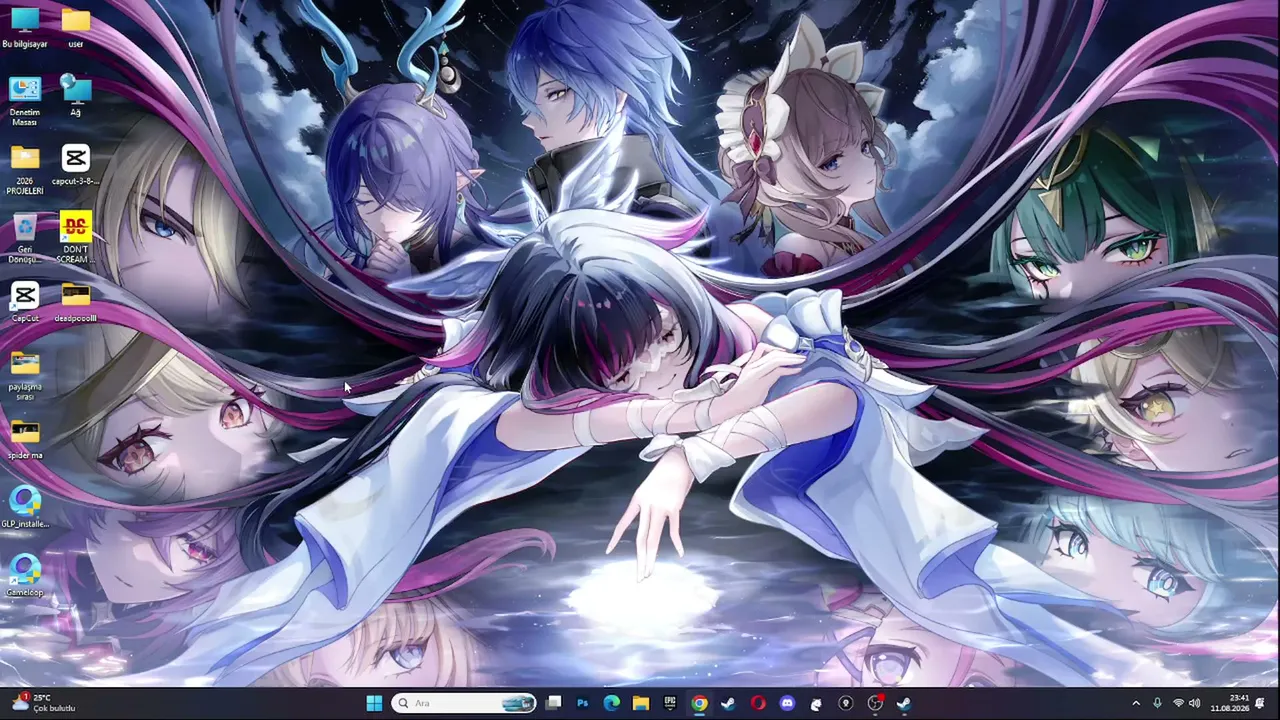Select the Denetim Masası desktop icon
1280x720 pixels.
[25, 101]
